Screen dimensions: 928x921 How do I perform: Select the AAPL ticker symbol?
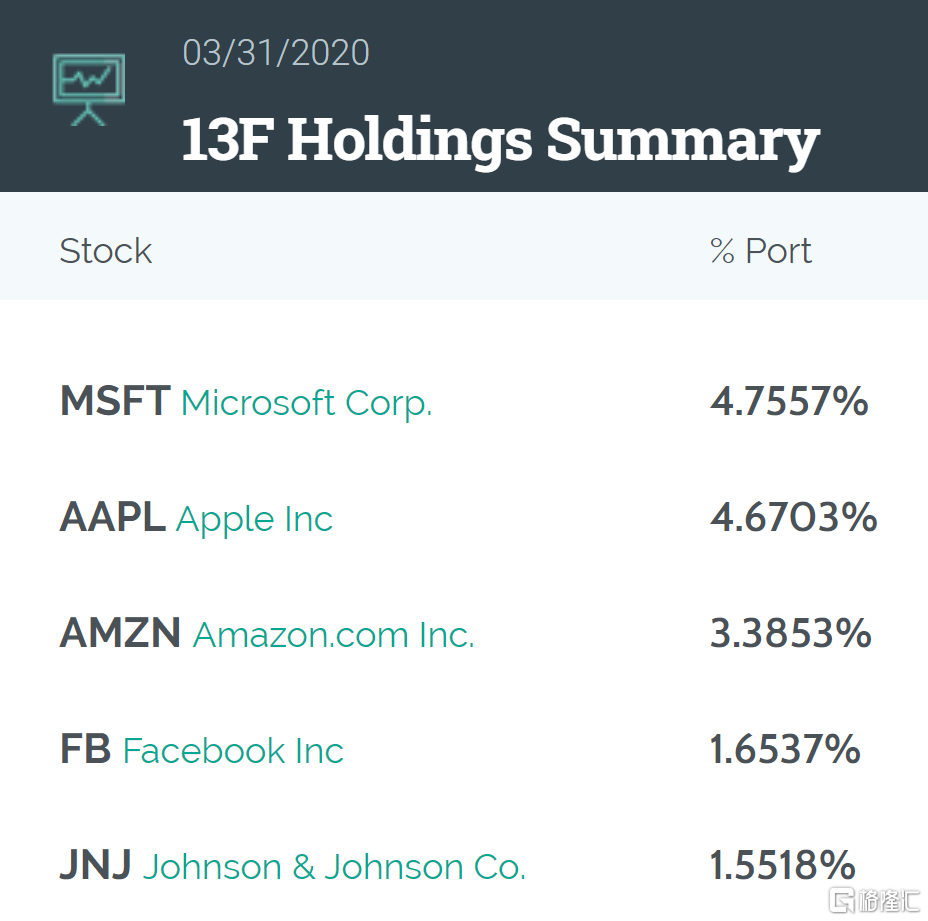tap(112, 518)
